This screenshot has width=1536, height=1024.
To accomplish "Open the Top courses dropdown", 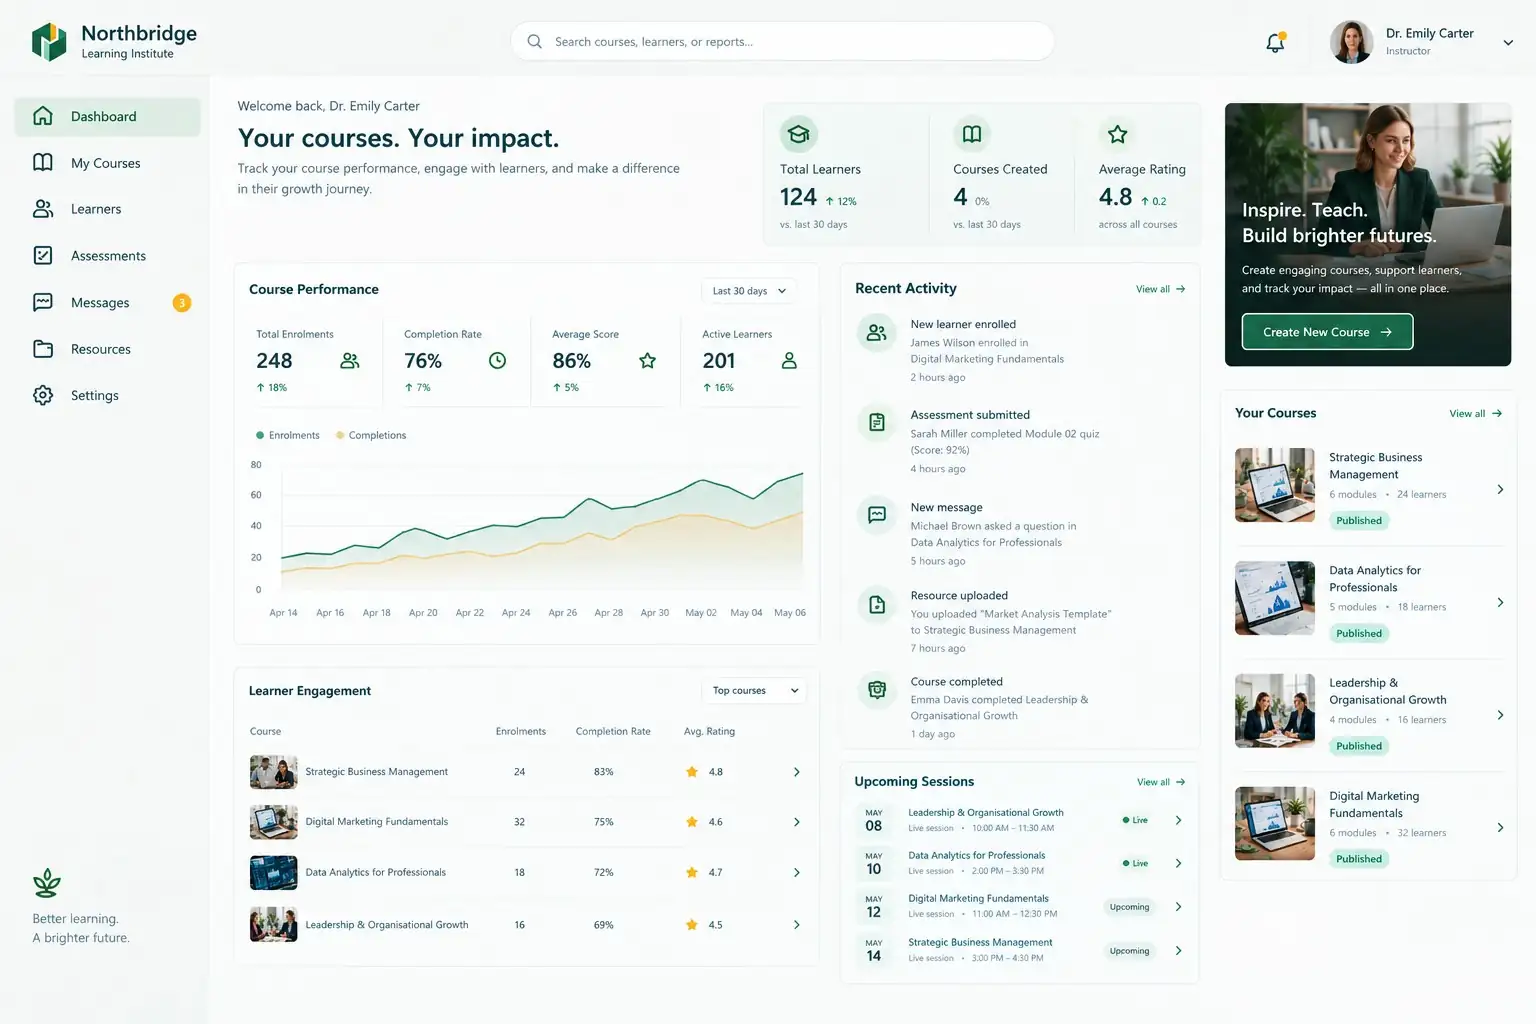I will pyautogui.click(x=755, y=691).
